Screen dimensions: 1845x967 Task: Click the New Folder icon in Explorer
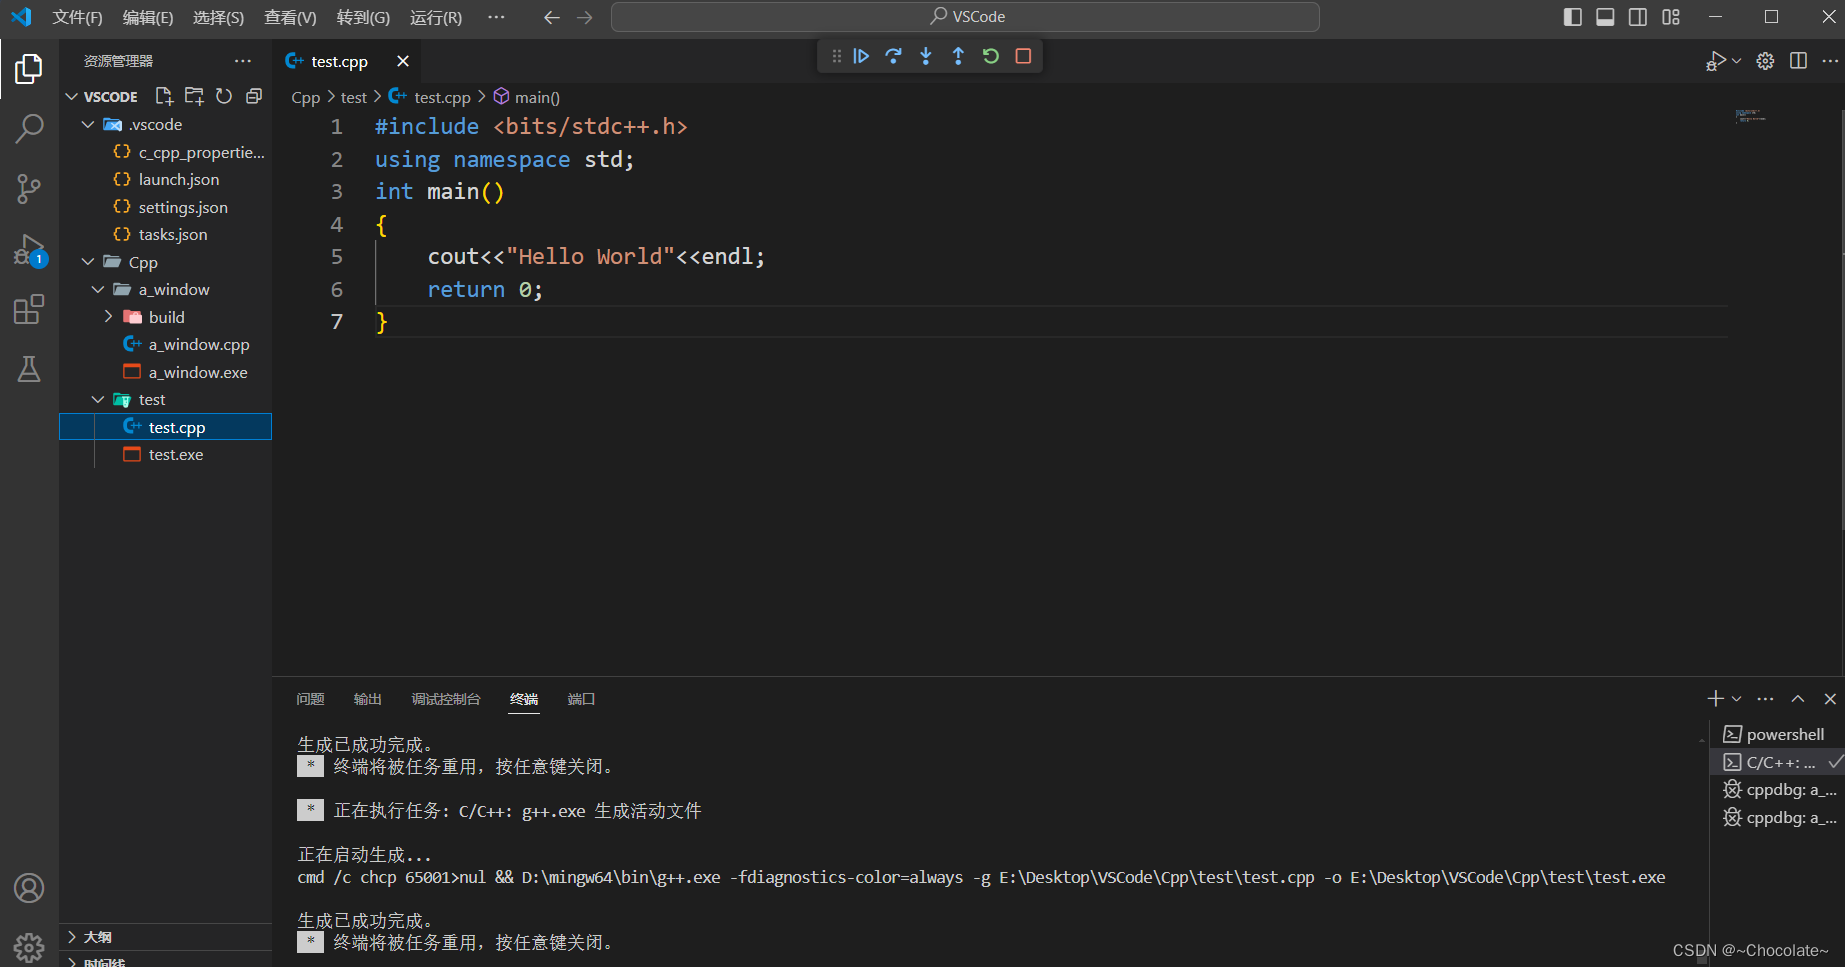tap(194, 96)
